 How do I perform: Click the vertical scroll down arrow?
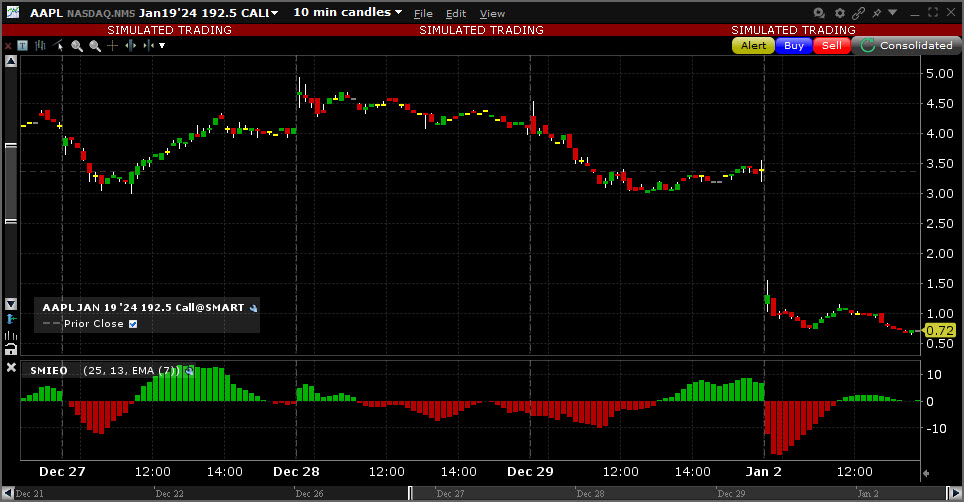[x=11, y=304]
